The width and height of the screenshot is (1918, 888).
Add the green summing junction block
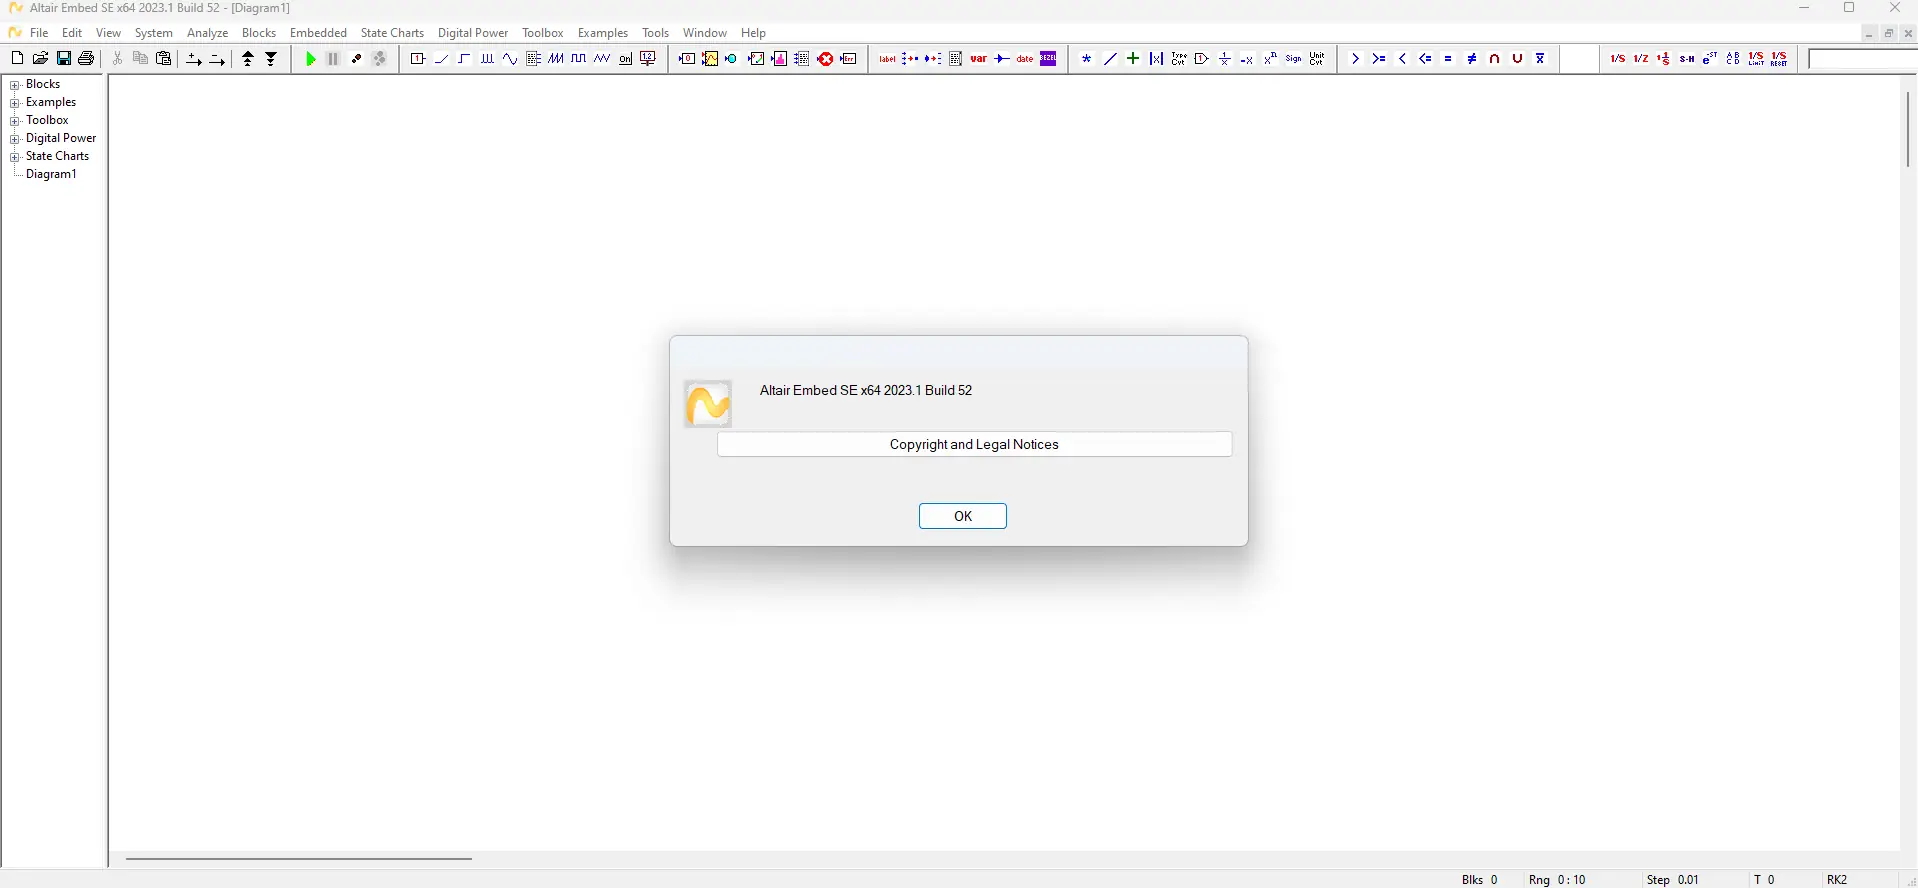(1133, 59)
